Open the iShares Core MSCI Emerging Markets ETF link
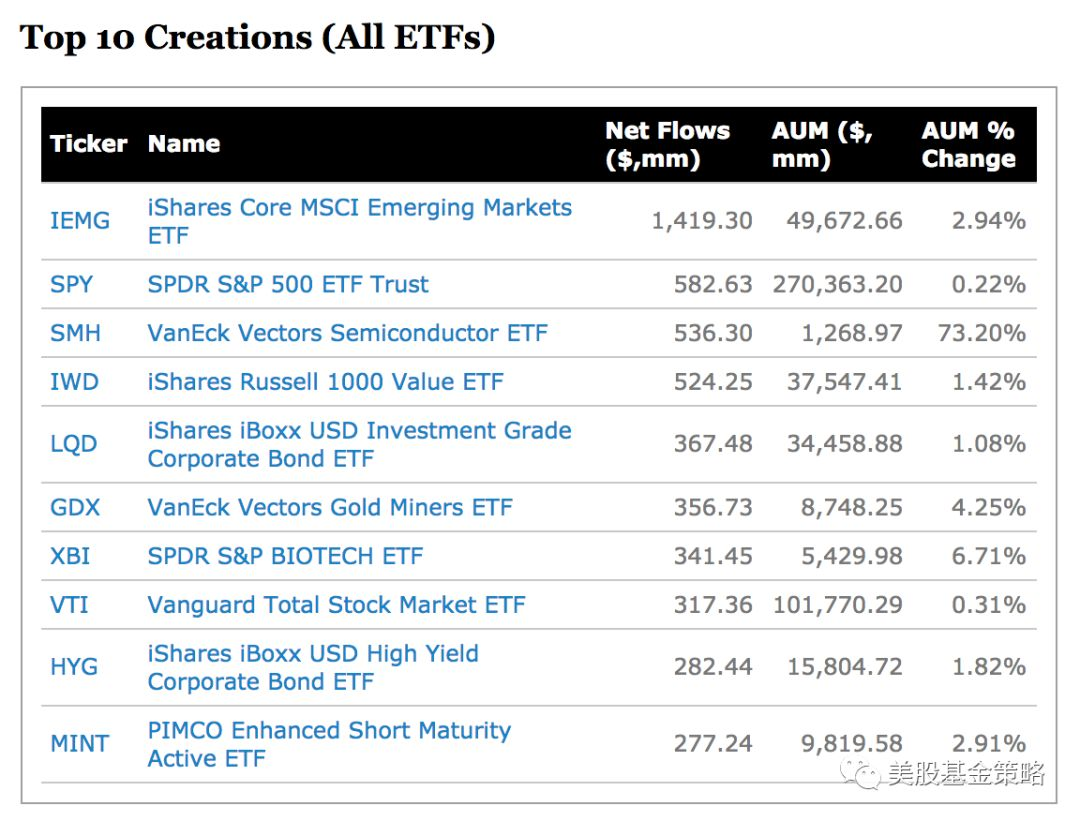Viewport: 1080px width, 821px height. (x=359, y=221)
